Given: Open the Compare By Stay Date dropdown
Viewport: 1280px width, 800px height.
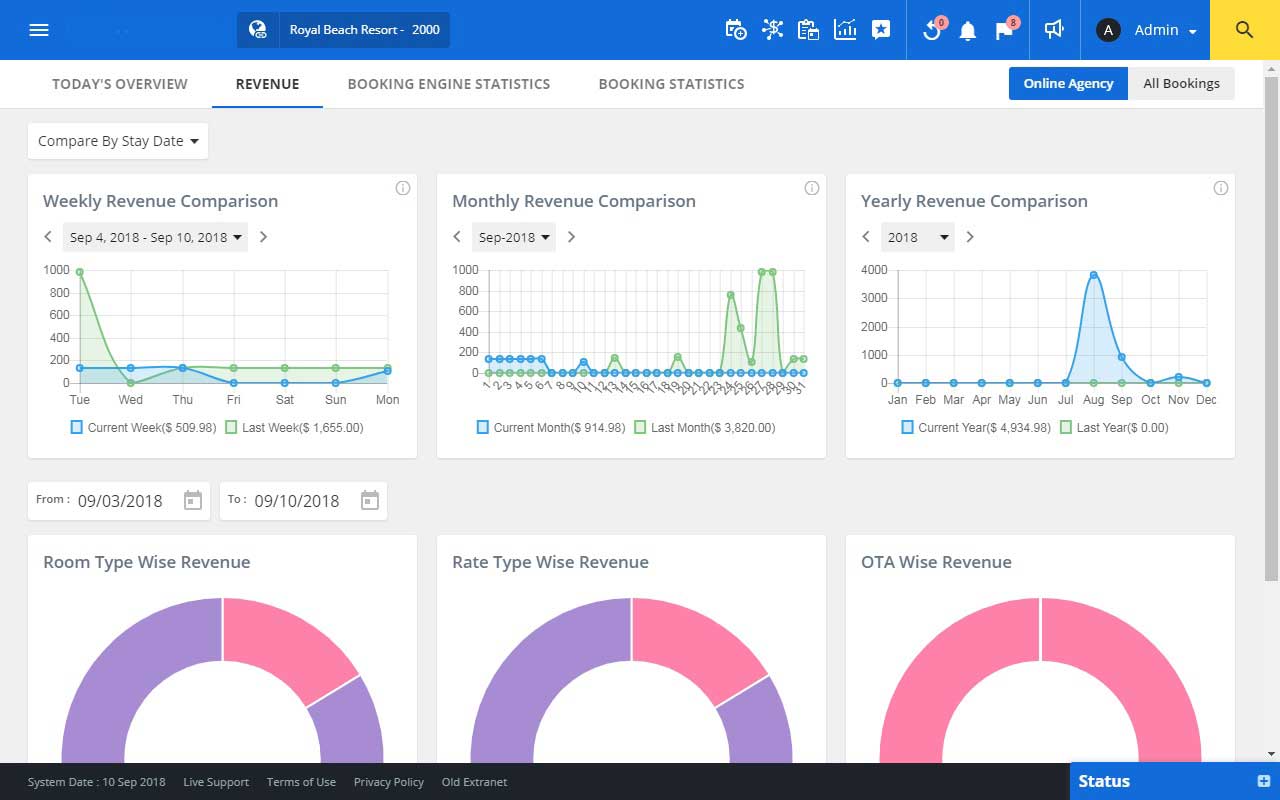Looking at the screenshot, I should (118, 141).
